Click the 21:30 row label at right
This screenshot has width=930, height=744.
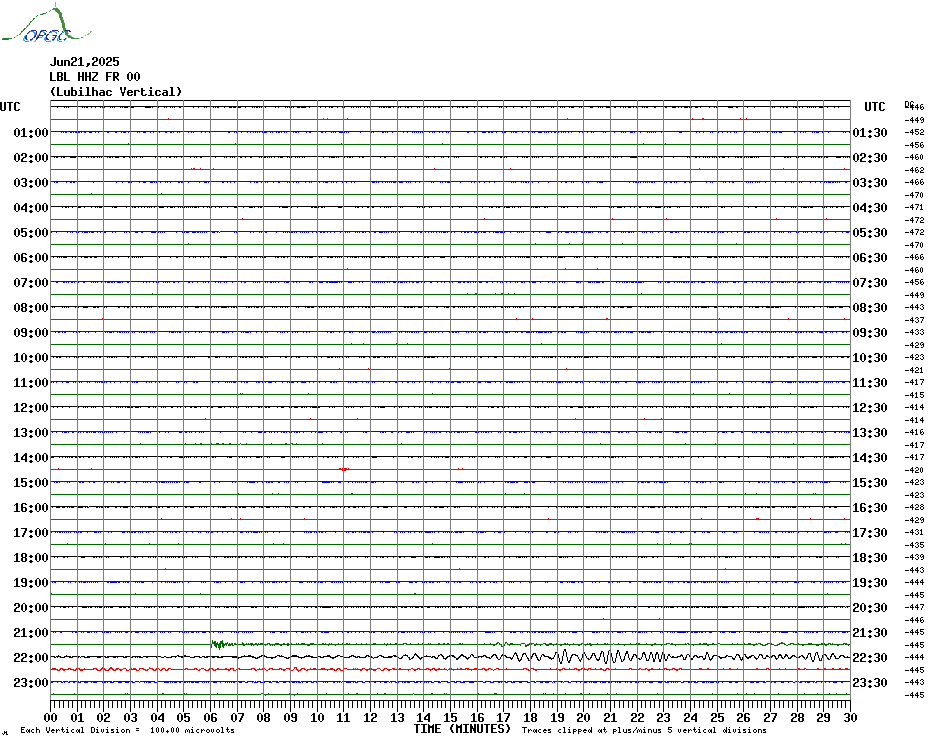(x=870, y=632)
